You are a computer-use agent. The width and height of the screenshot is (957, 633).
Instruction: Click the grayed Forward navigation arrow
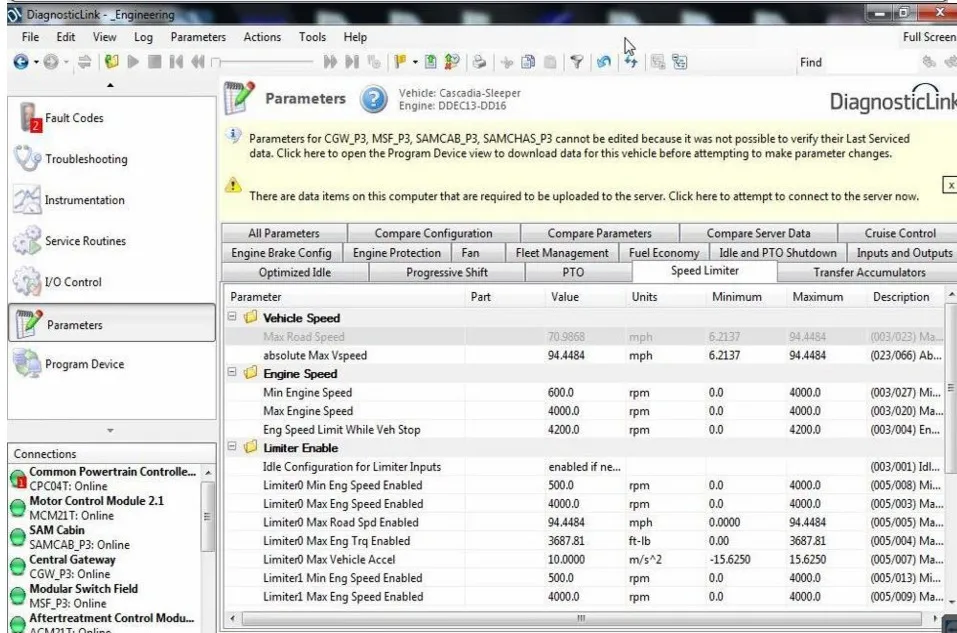pos(51,62)
